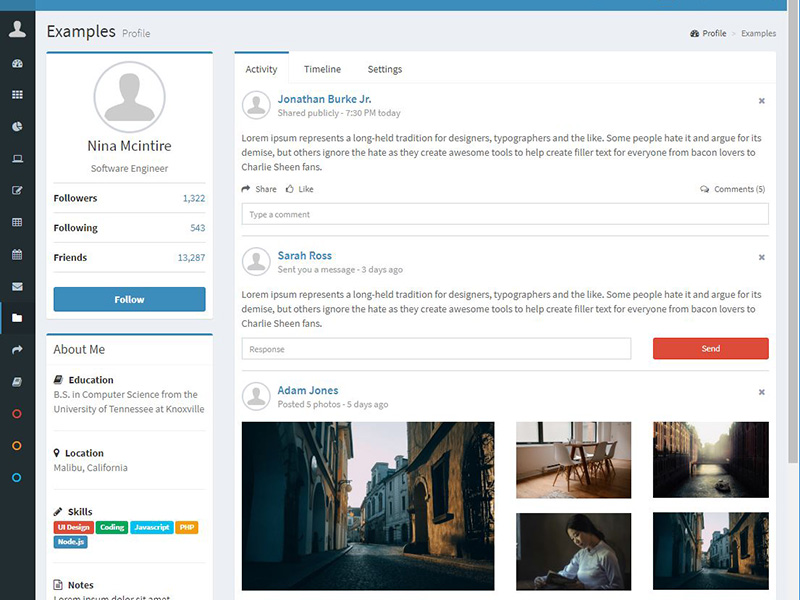Click Adam Jones avatar image
This screenshot has height=600, width=800.
pos(256,396)
